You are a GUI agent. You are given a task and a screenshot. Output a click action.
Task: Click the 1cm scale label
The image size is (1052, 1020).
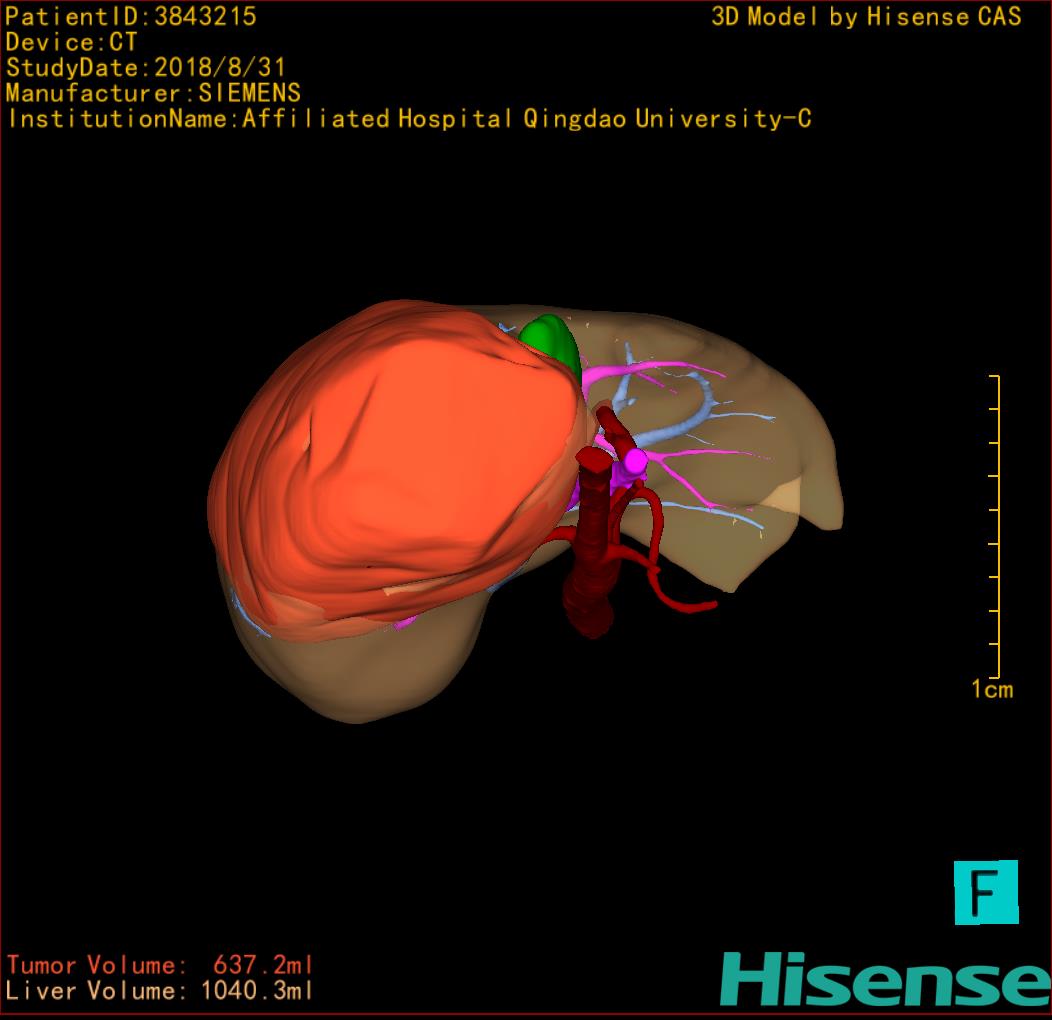tap(991, 689)
